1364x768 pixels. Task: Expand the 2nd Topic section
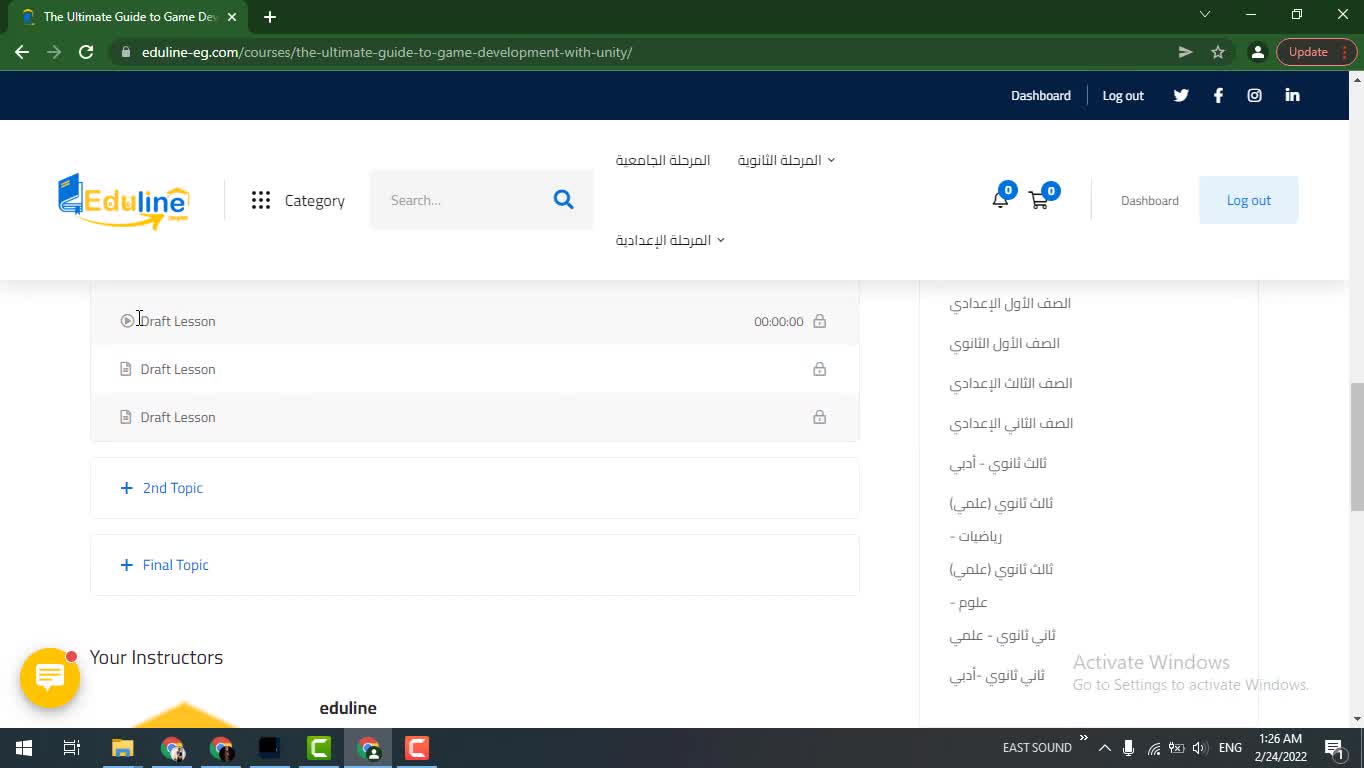pos(161,488)
